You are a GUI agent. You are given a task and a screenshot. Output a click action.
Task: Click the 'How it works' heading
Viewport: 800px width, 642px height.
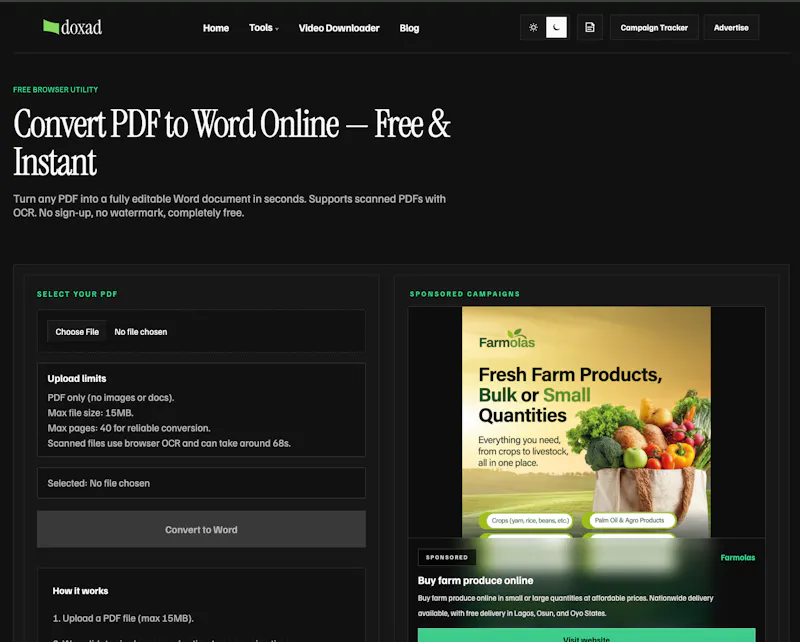[x=80, y=591]
